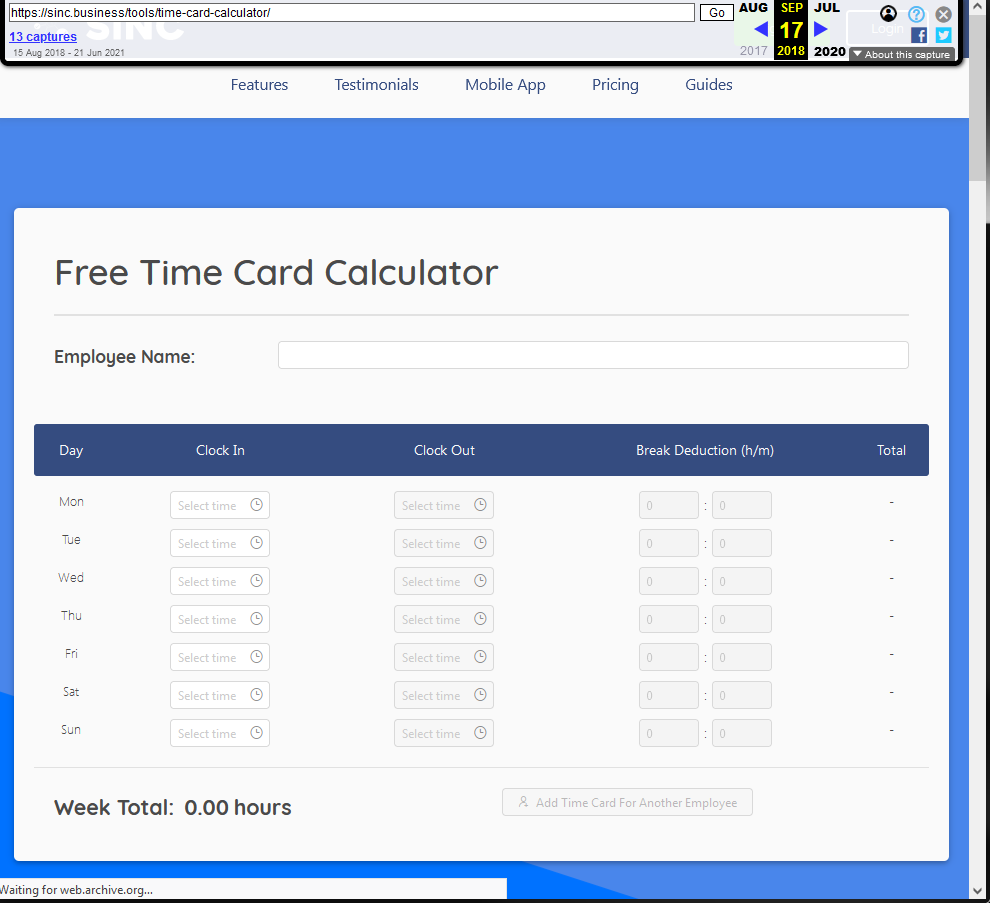The image size is (990, 903).
Task: Click the Wayback Machine next capture arrow
Action: 821,29
